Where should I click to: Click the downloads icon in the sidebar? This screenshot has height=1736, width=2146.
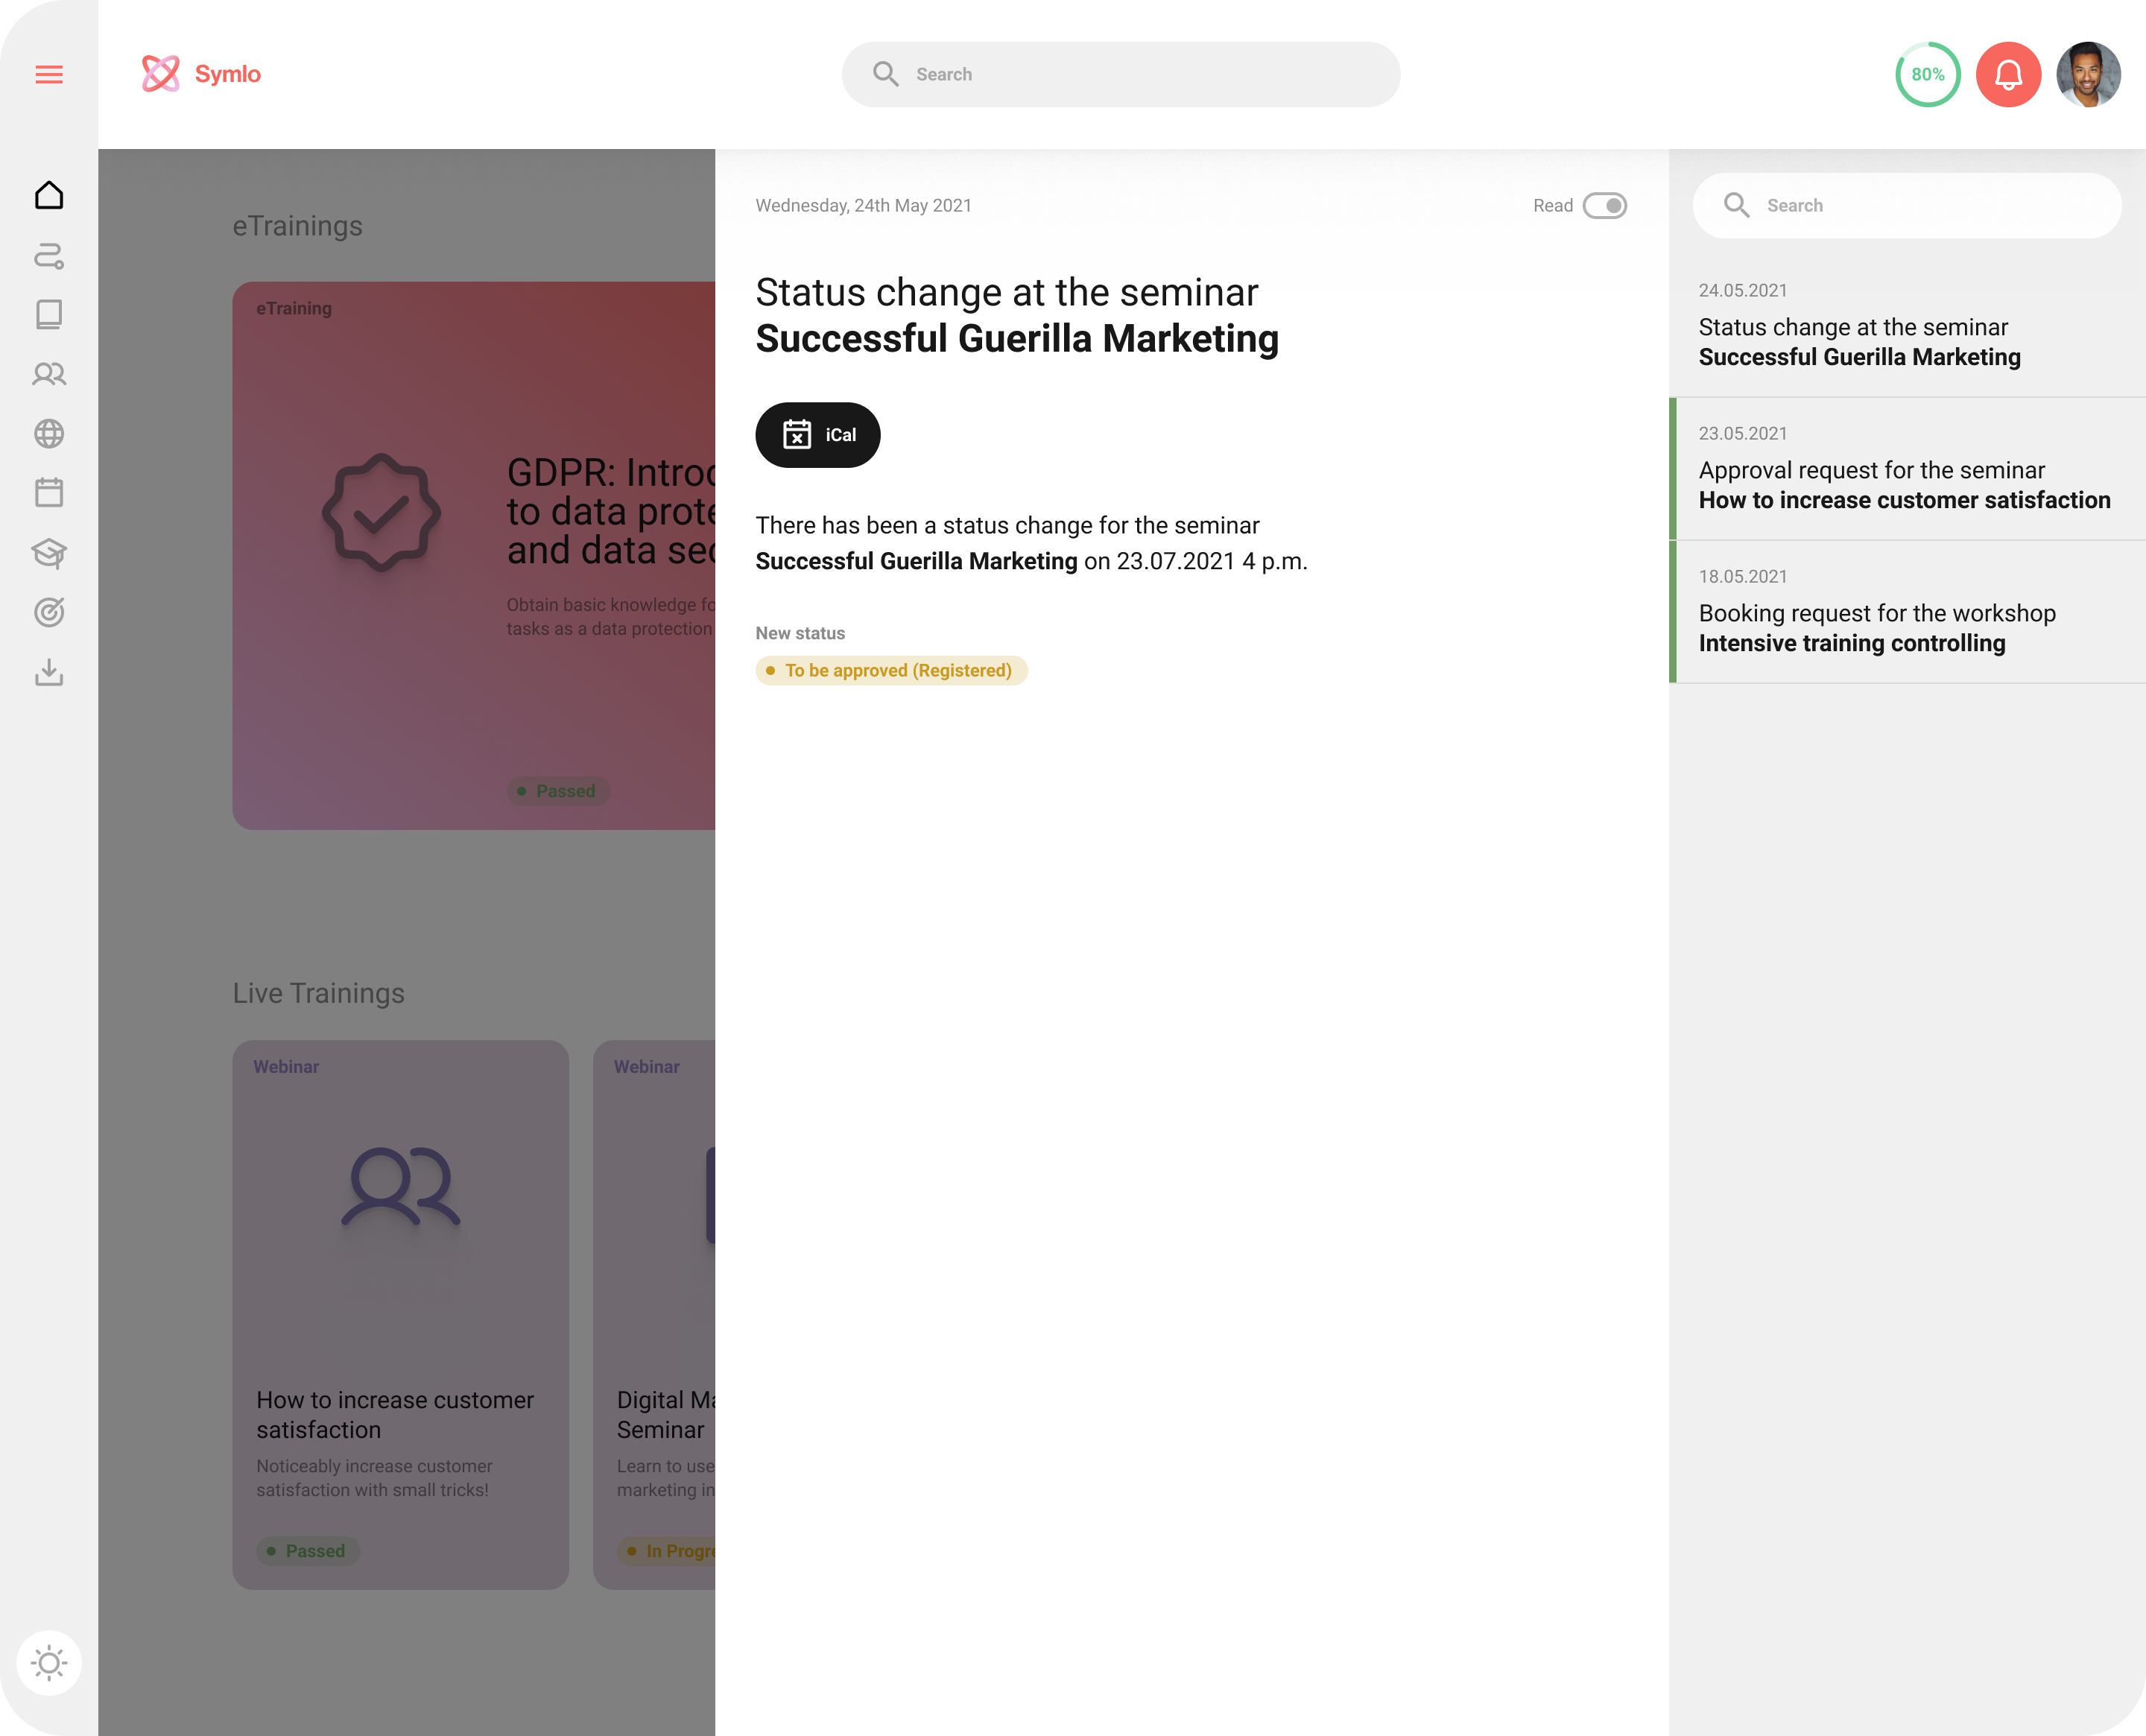click(x=49, y=672)
